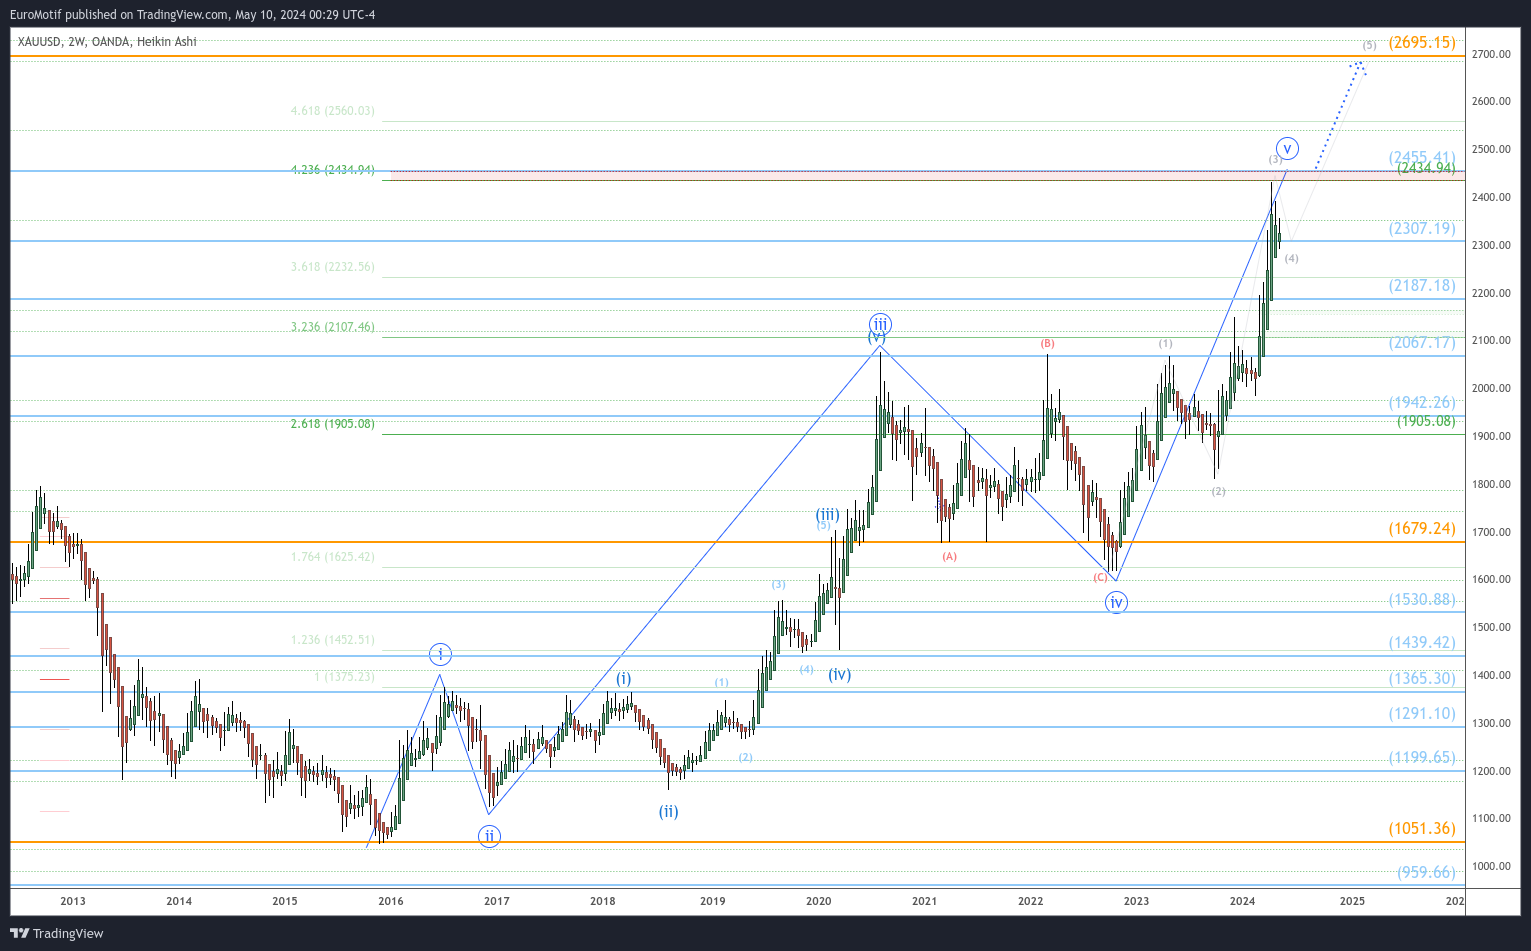The width and height of the screenshot is (1531, 951).
Task: Select the (2307.19) price level label
Action: click(1422, 228)
